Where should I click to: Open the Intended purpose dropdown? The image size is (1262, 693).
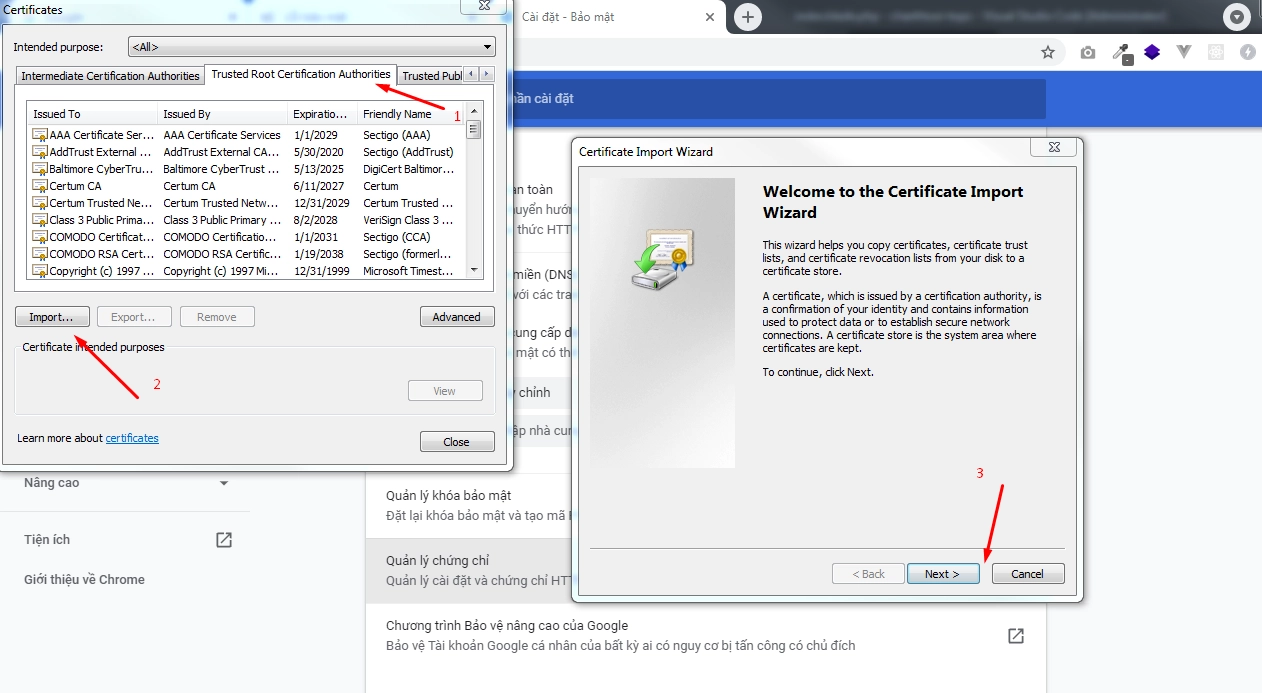[x=312, y=47]
